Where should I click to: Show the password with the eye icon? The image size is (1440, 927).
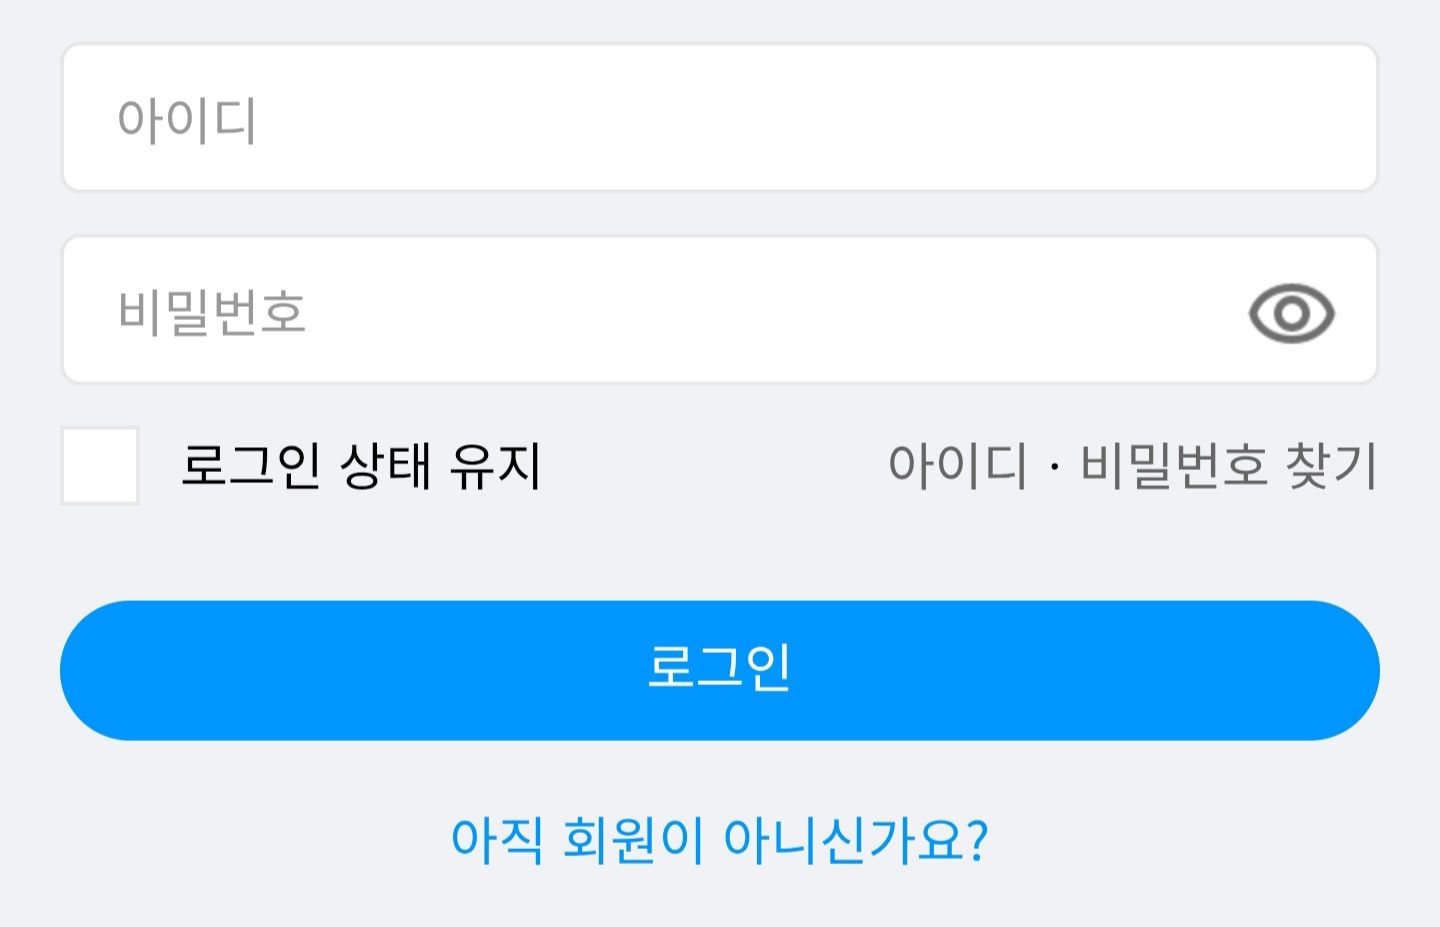(1291, 313)
